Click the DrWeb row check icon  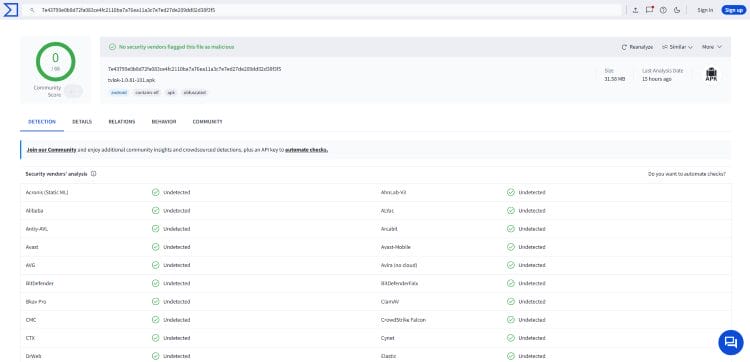(155, 356)
